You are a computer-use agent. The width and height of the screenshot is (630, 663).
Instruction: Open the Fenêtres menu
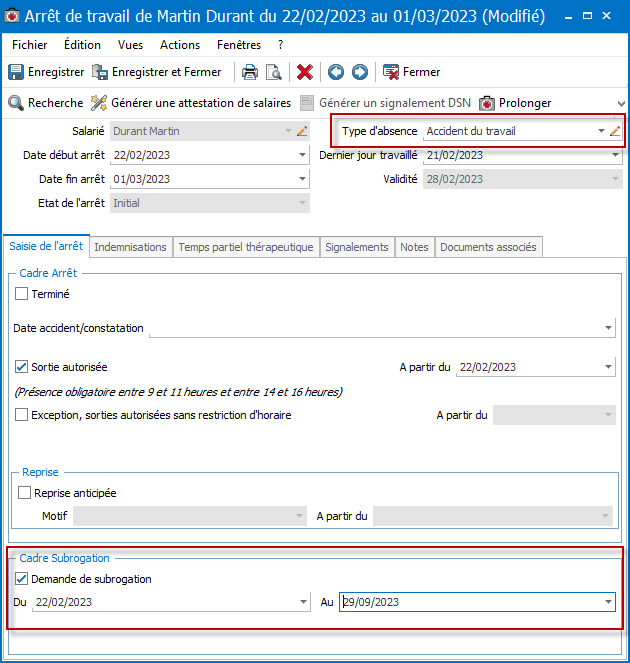click(x=239, y=45)
